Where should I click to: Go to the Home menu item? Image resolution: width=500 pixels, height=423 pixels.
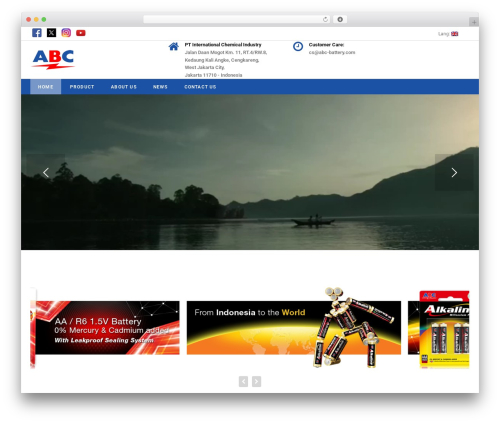[x=45, y=87]
